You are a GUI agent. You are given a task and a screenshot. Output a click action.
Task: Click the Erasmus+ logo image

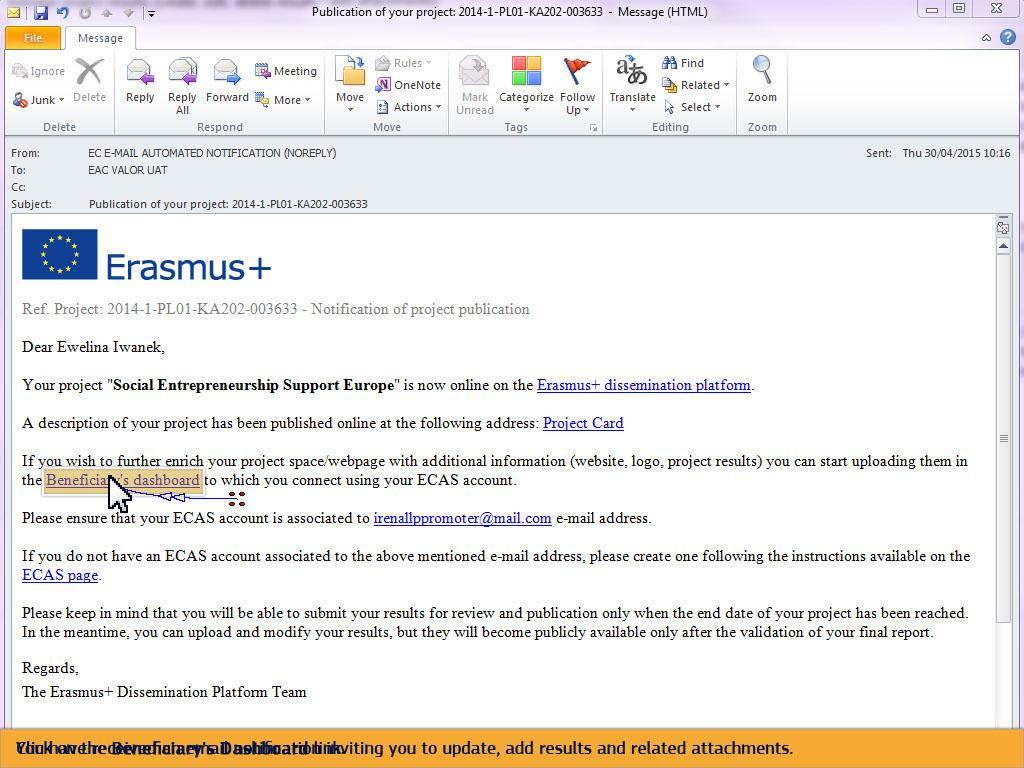coord(146,255)
